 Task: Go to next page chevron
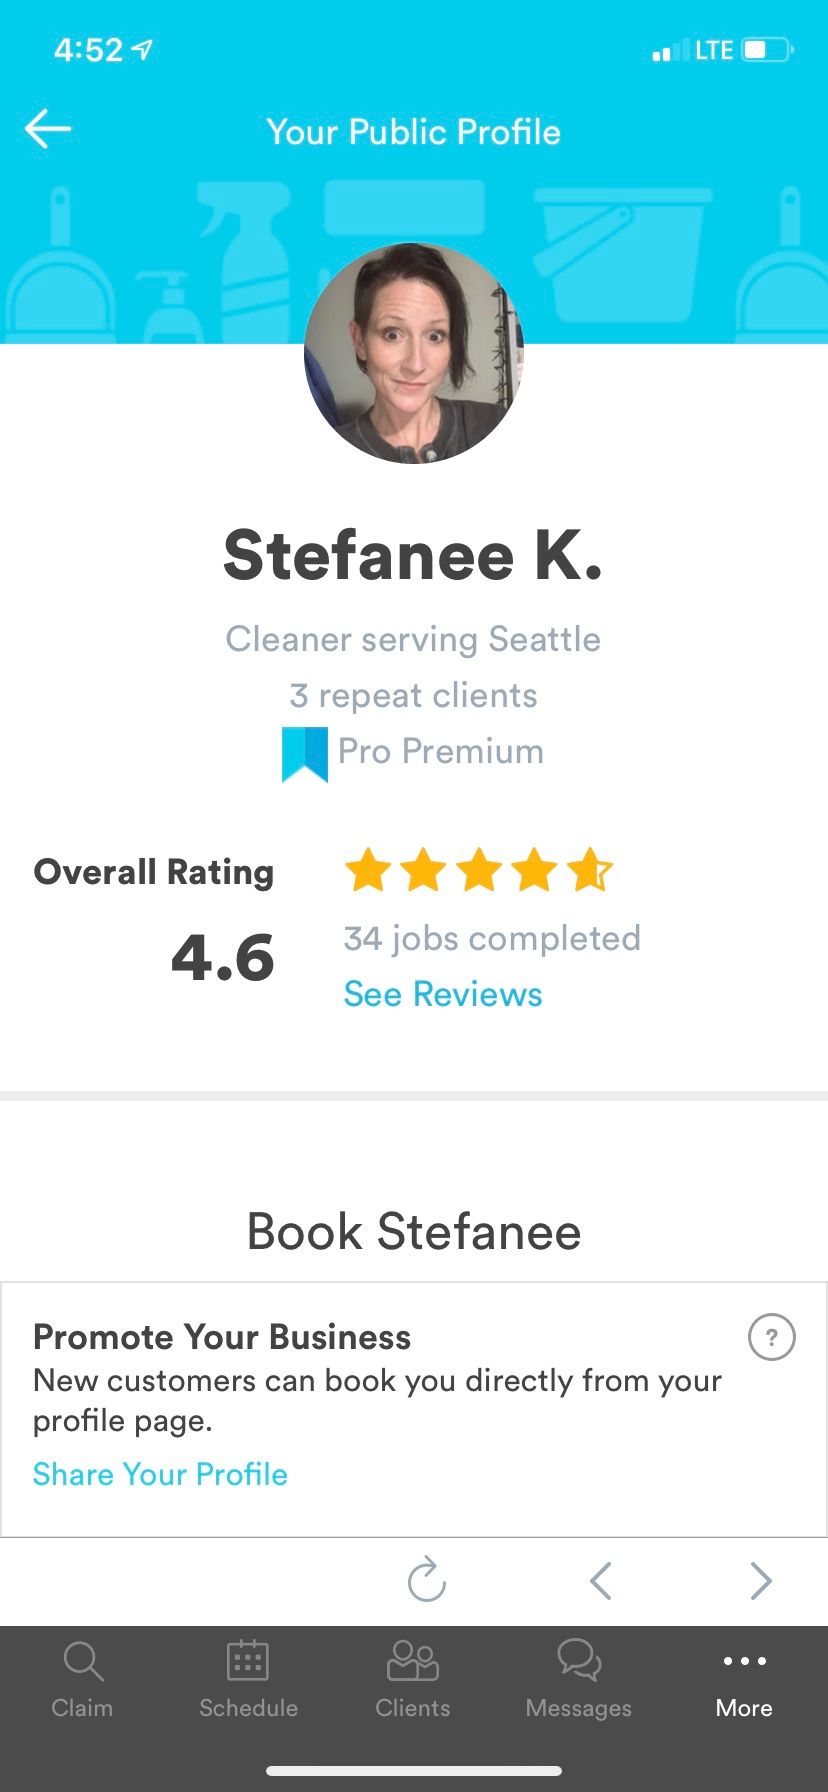tap(761, 1580)
